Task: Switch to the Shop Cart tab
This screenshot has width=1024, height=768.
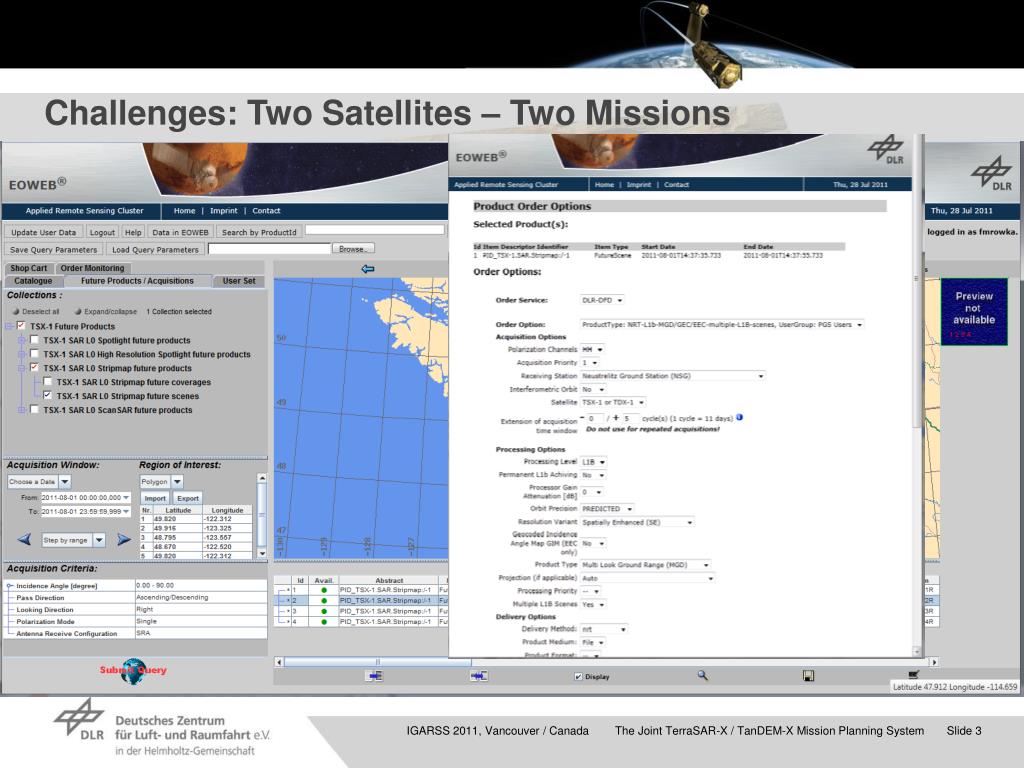Action: (29, 268)
